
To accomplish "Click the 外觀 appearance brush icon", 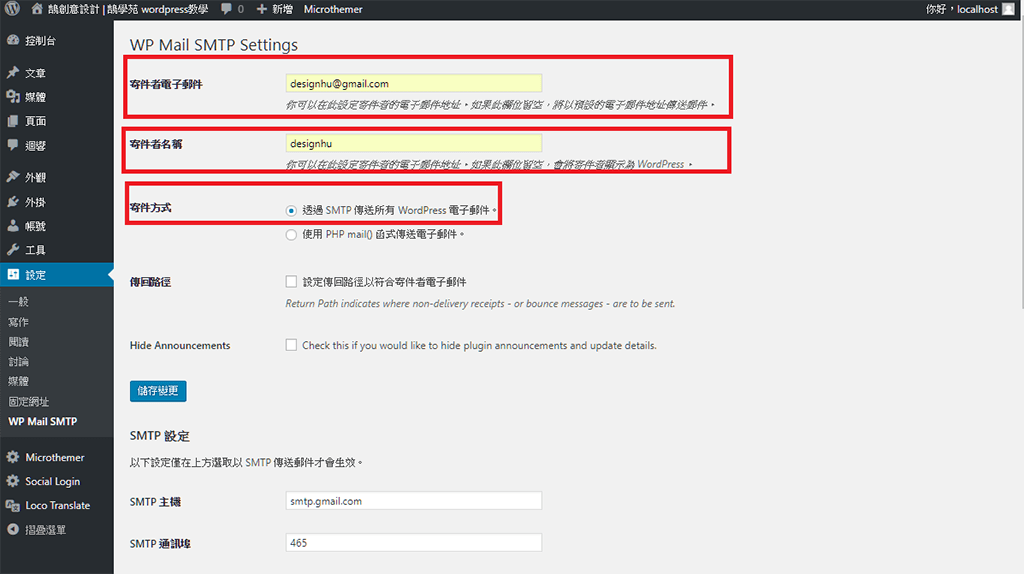I will coord(13,177).
